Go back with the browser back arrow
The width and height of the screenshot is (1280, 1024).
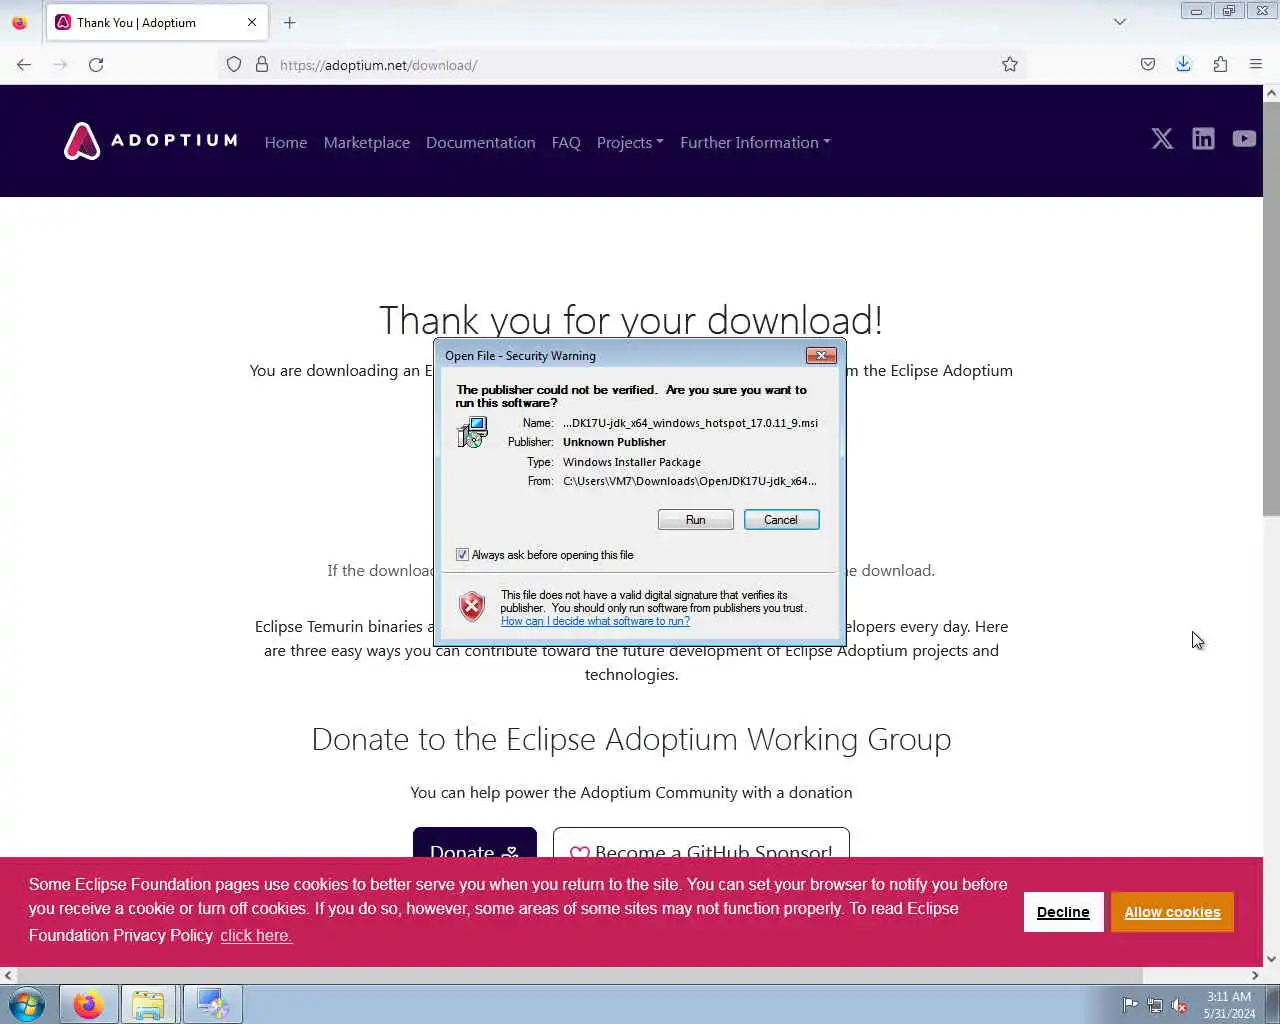pos(24,65)
